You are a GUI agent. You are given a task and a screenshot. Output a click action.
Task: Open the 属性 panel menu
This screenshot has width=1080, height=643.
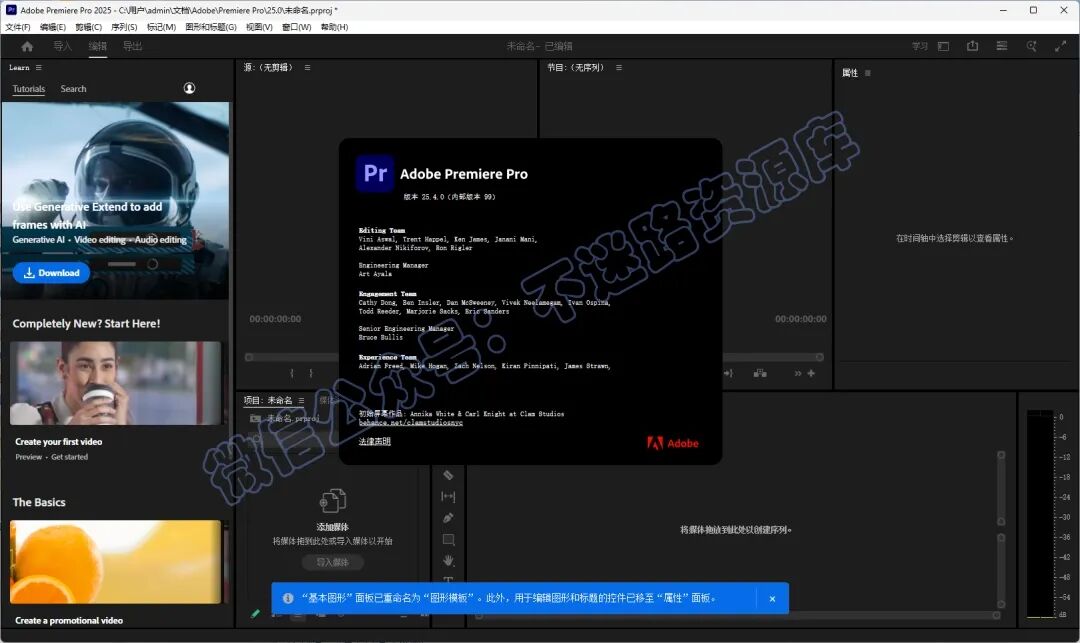(x=868, y=73)
